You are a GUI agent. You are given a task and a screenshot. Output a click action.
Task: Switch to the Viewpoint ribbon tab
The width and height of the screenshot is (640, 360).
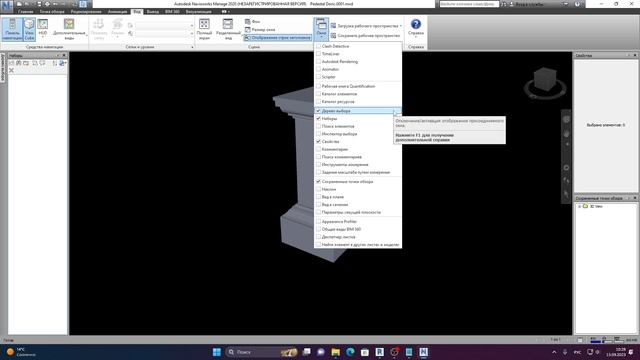click(52, 12)
